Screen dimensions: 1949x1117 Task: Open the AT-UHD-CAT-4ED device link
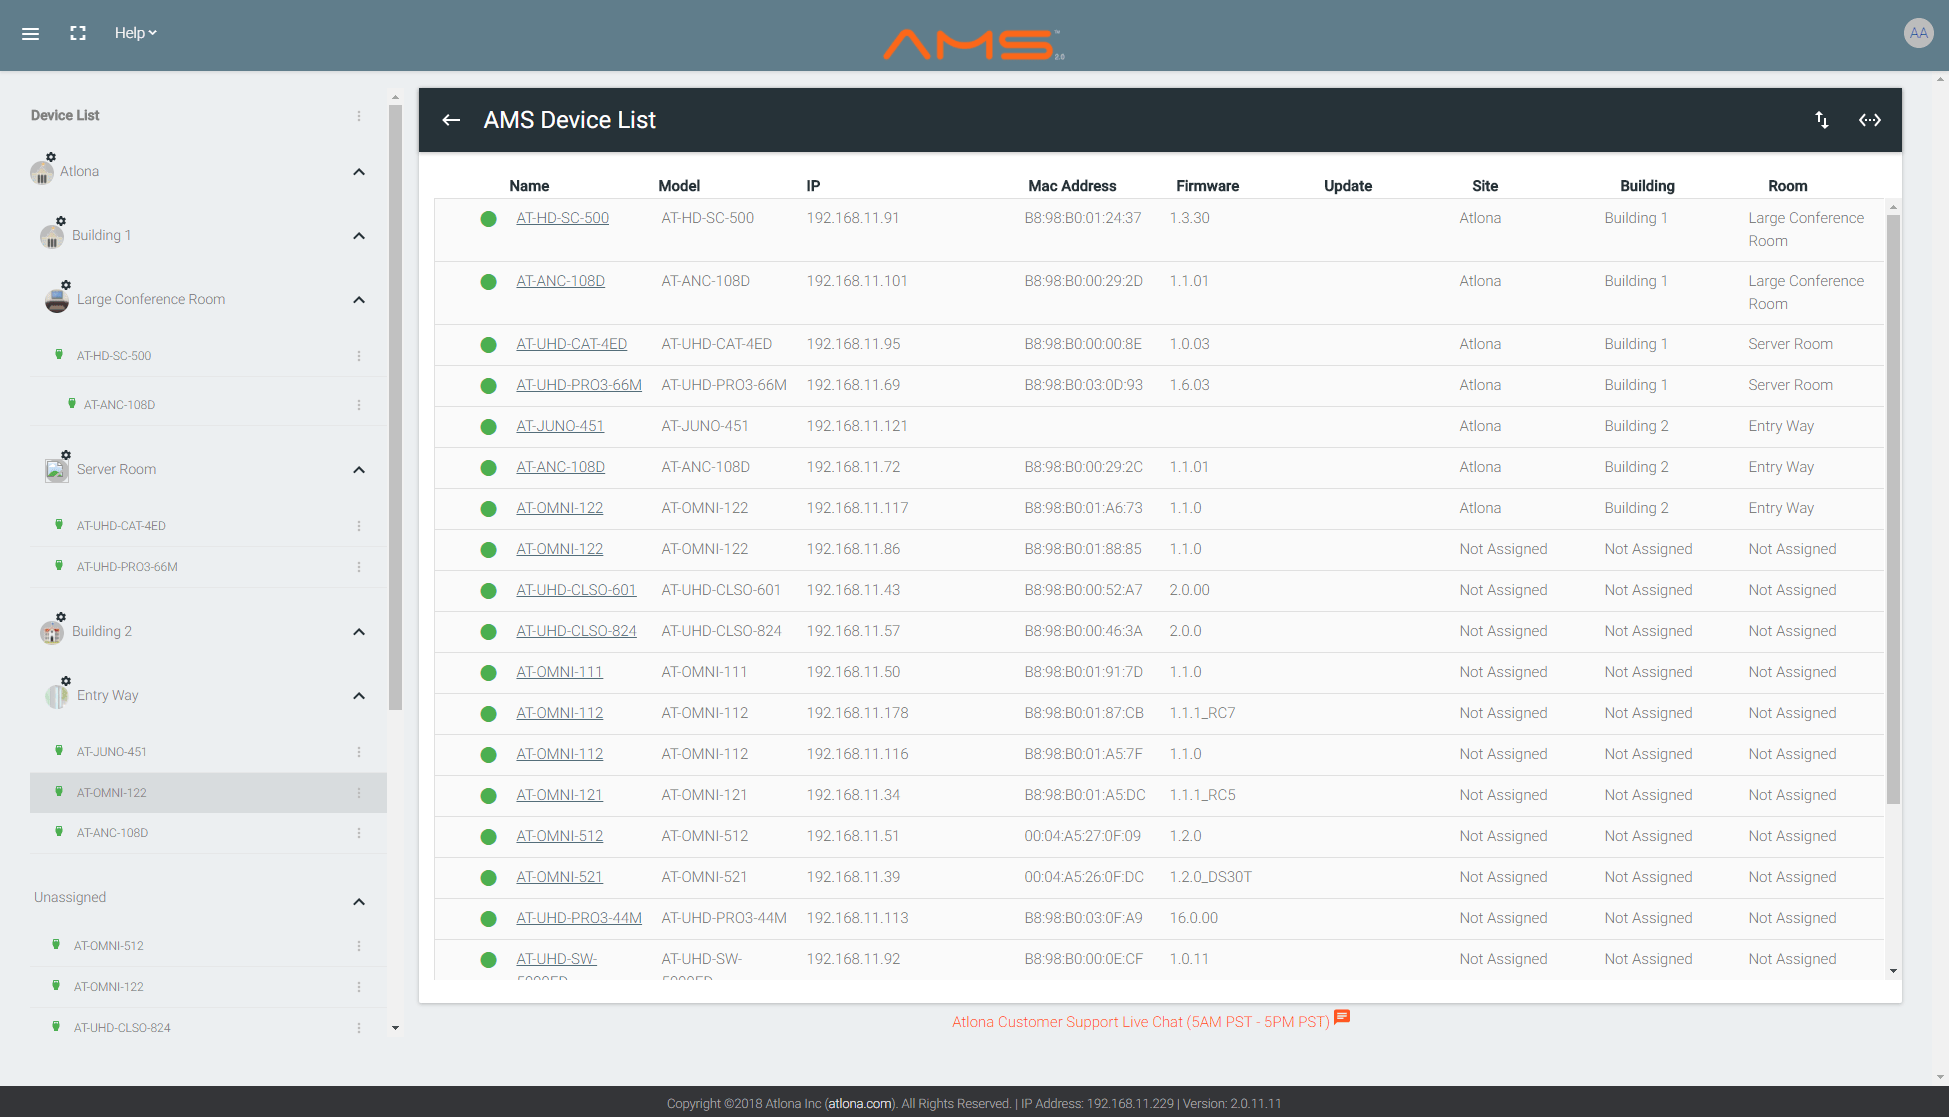[x=571, y=344]
